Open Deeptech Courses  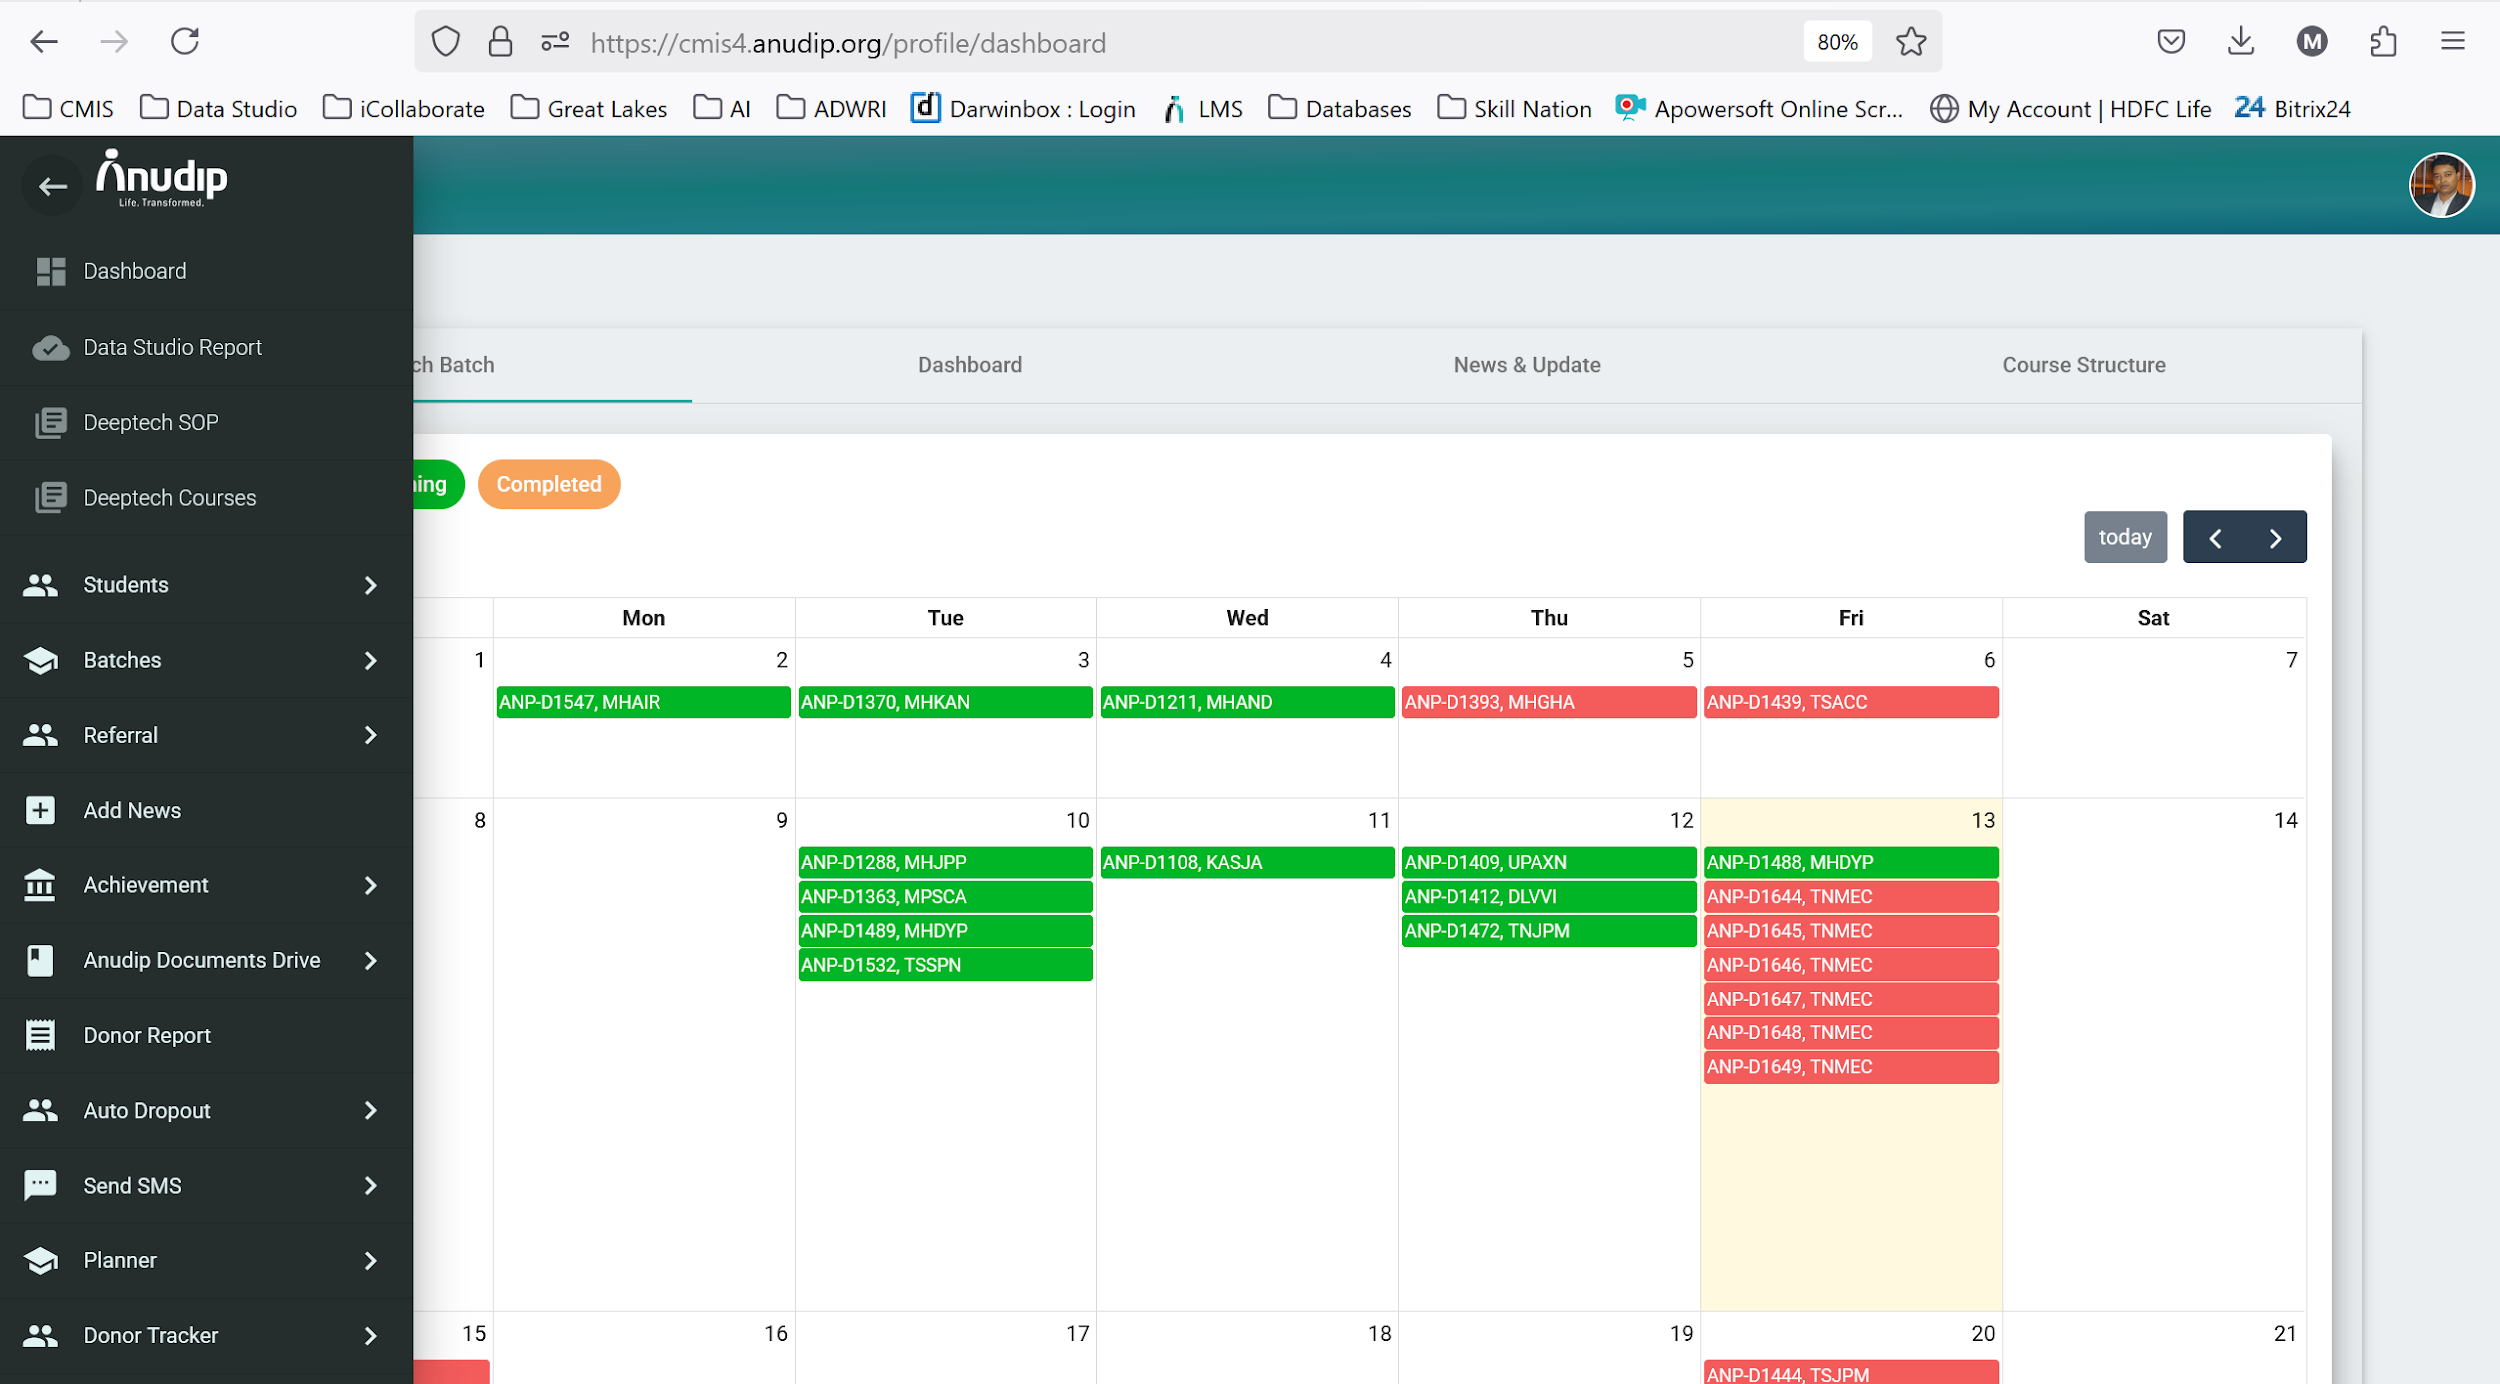(x=168, y=497)
